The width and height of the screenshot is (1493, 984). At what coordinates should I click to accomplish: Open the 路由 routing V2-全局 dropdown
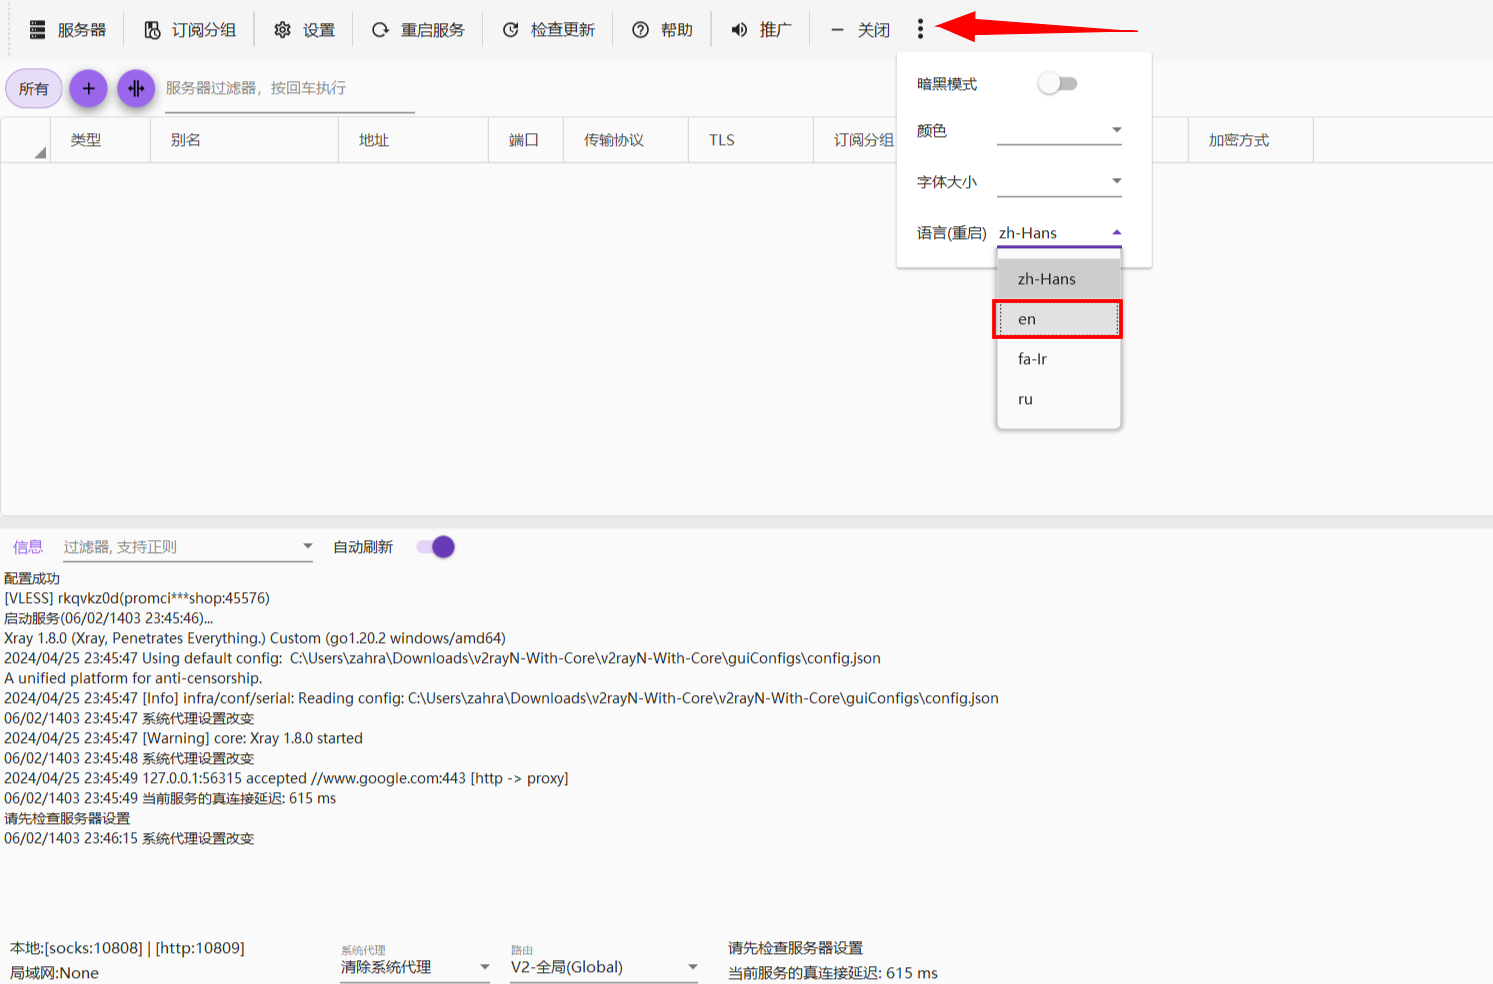(603, 967)
